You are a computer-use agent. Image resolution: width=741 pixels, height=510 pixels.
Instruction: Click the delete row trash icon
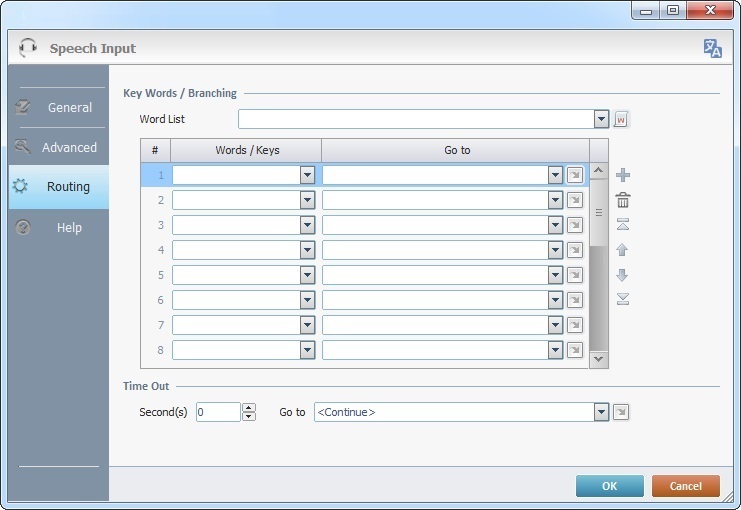(x=623, y=200)
